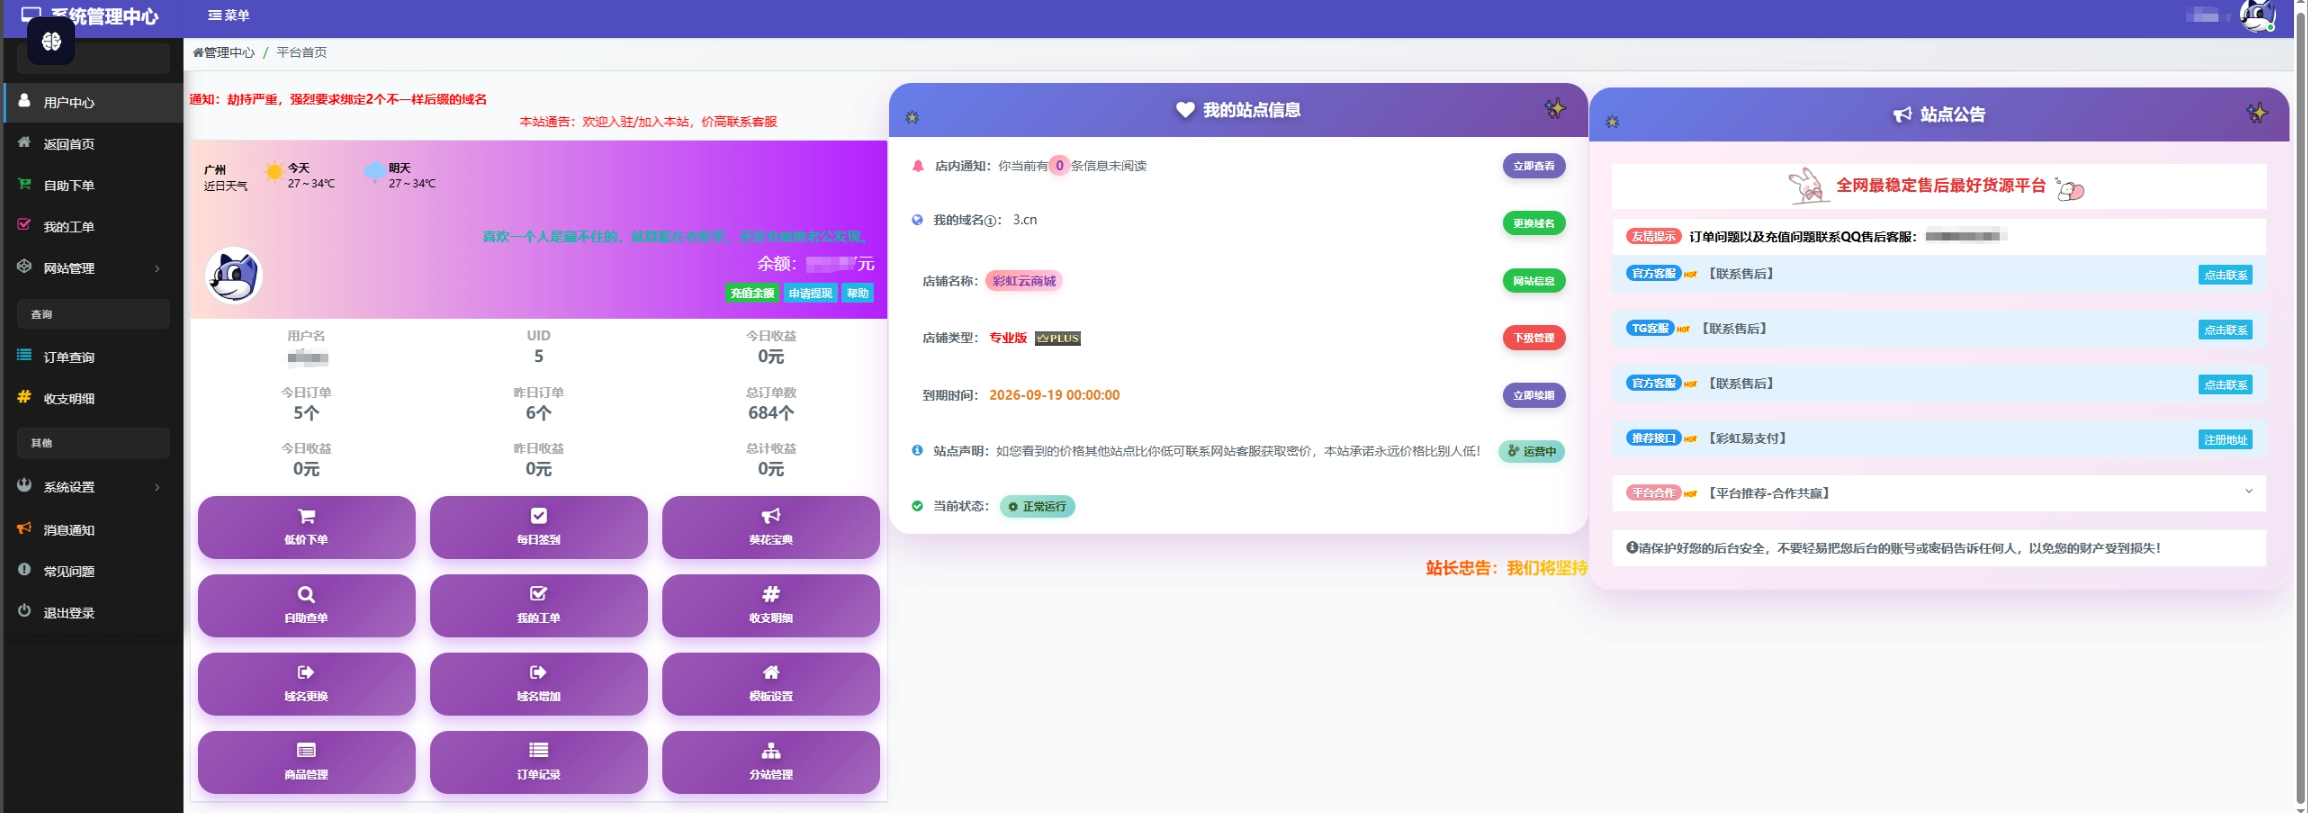
Task: Open the 域名增加 tile
Action: (x=538, y=683)
